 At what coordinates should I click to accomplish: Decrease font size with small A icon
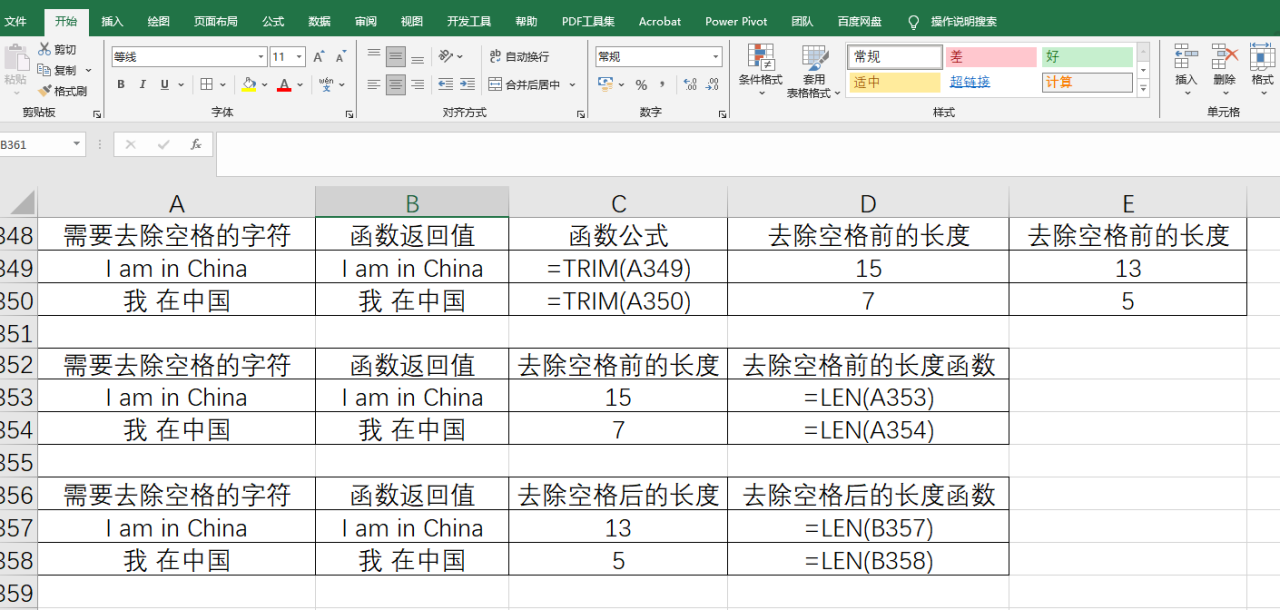click(x=340, y=57)
